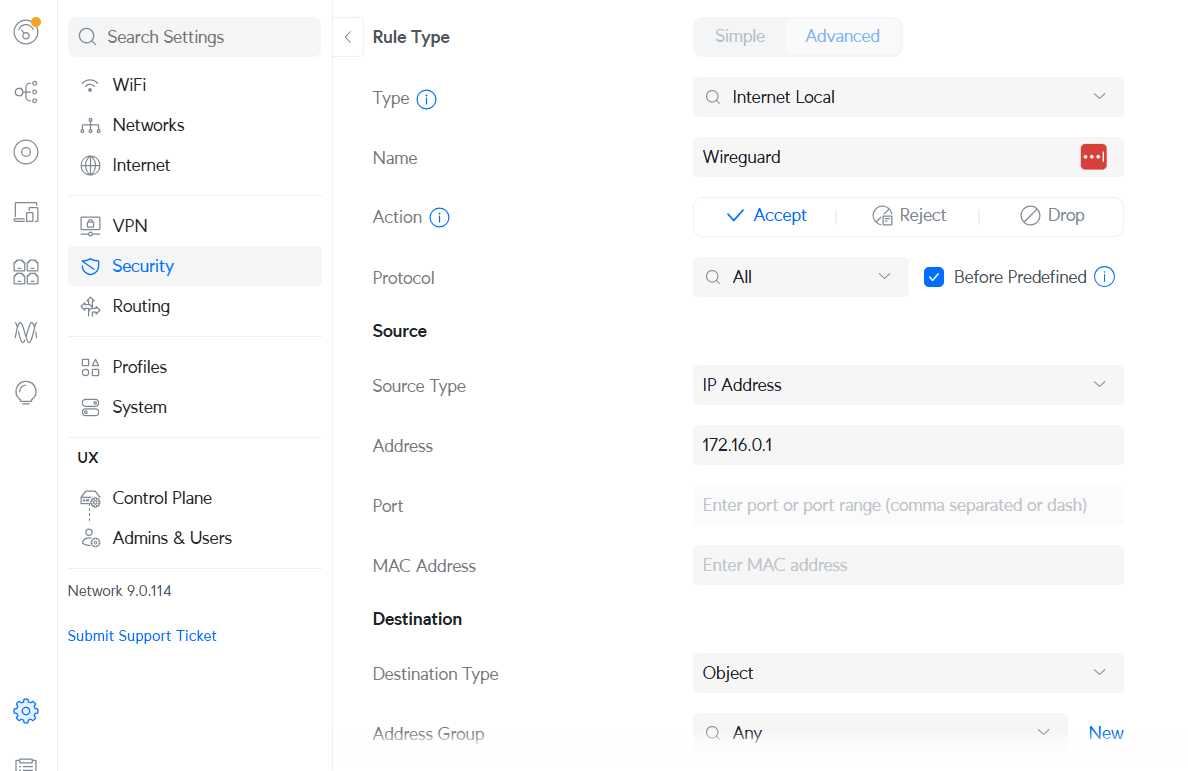The width and height of the screenshot is (1188, 771).
Task: Open the Address Group dropdown showing Any
Action: point(880,732)
